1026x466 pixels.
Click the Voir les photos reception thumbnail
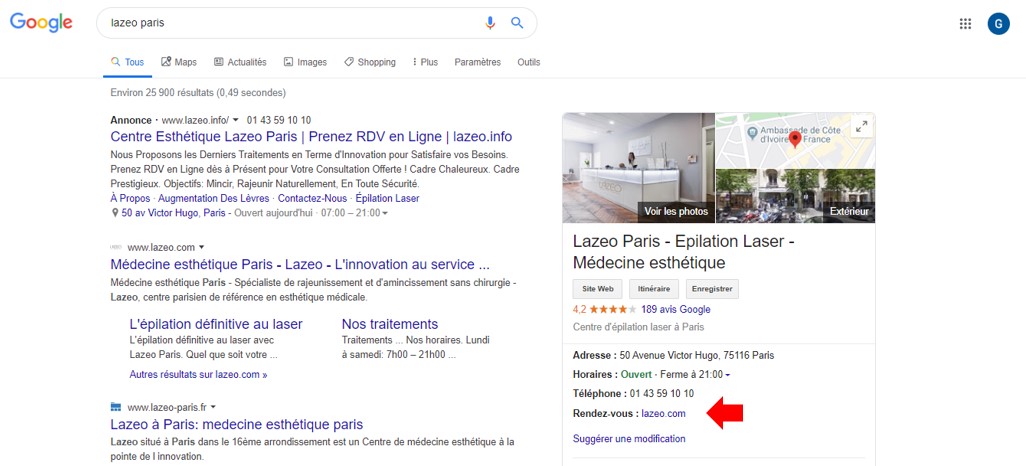(639, 168)
